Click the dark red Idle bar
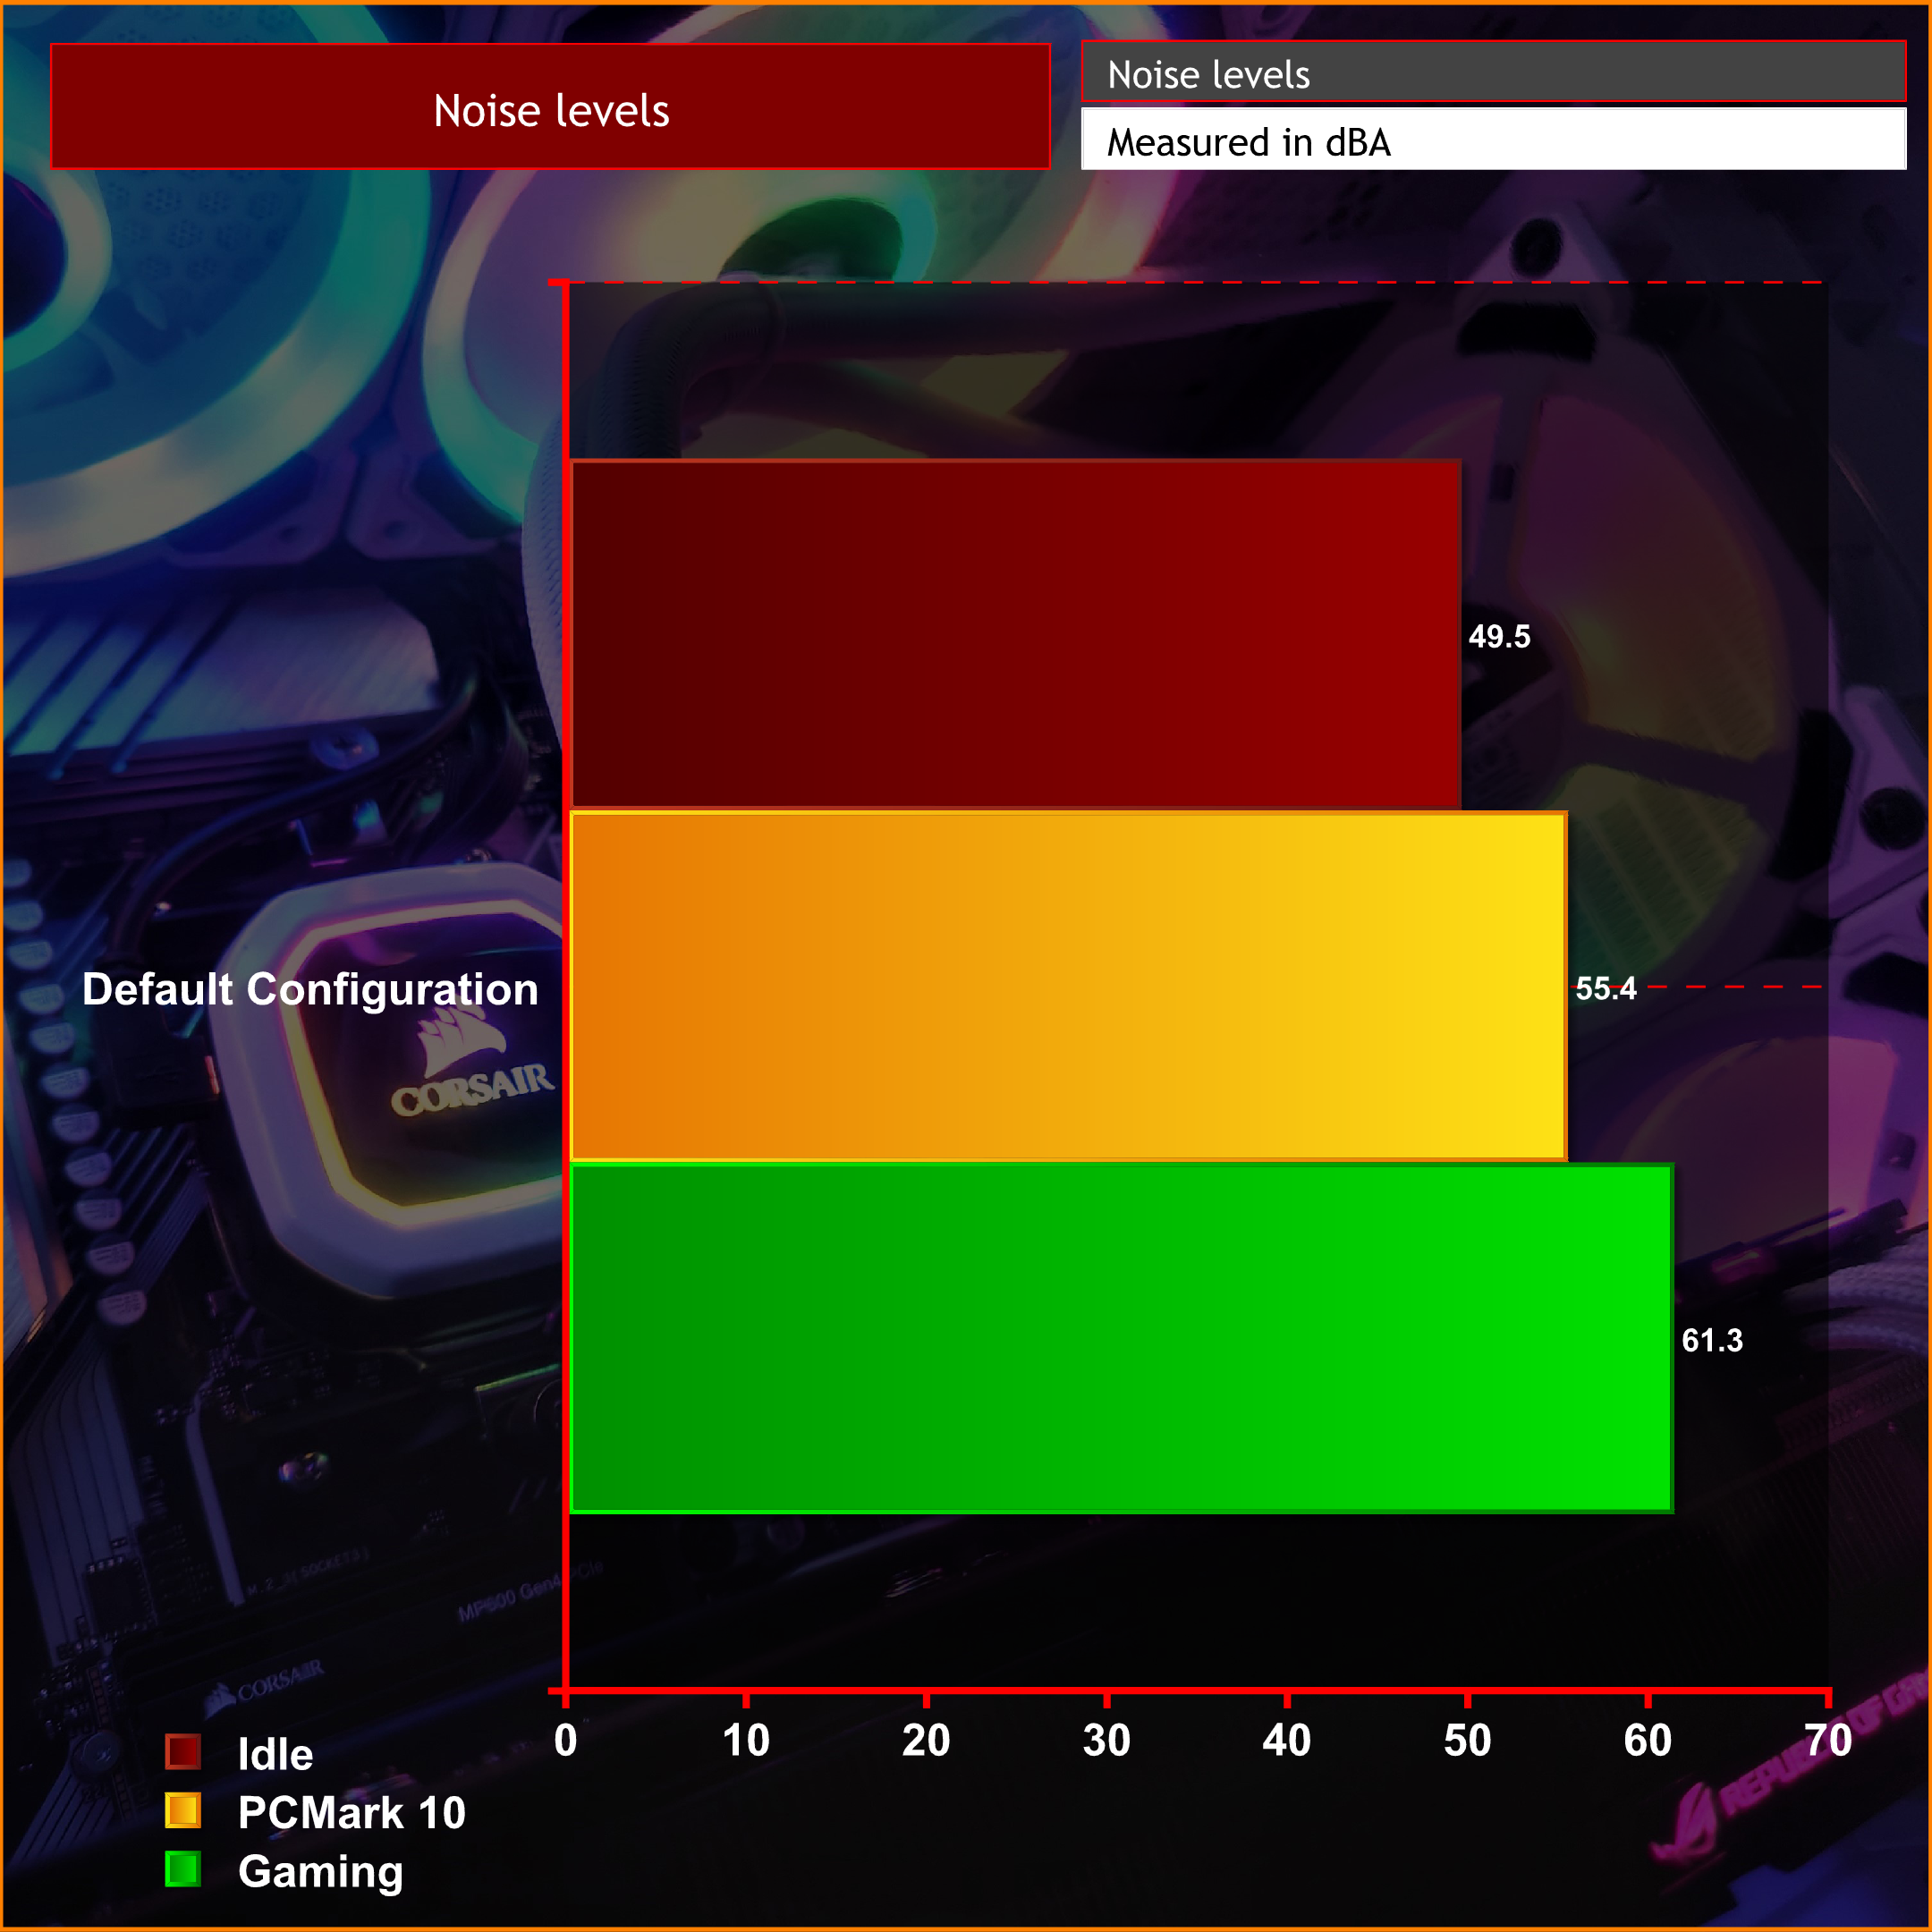The height and width of the screenshot is (1932, 1932). [1014, 634]
